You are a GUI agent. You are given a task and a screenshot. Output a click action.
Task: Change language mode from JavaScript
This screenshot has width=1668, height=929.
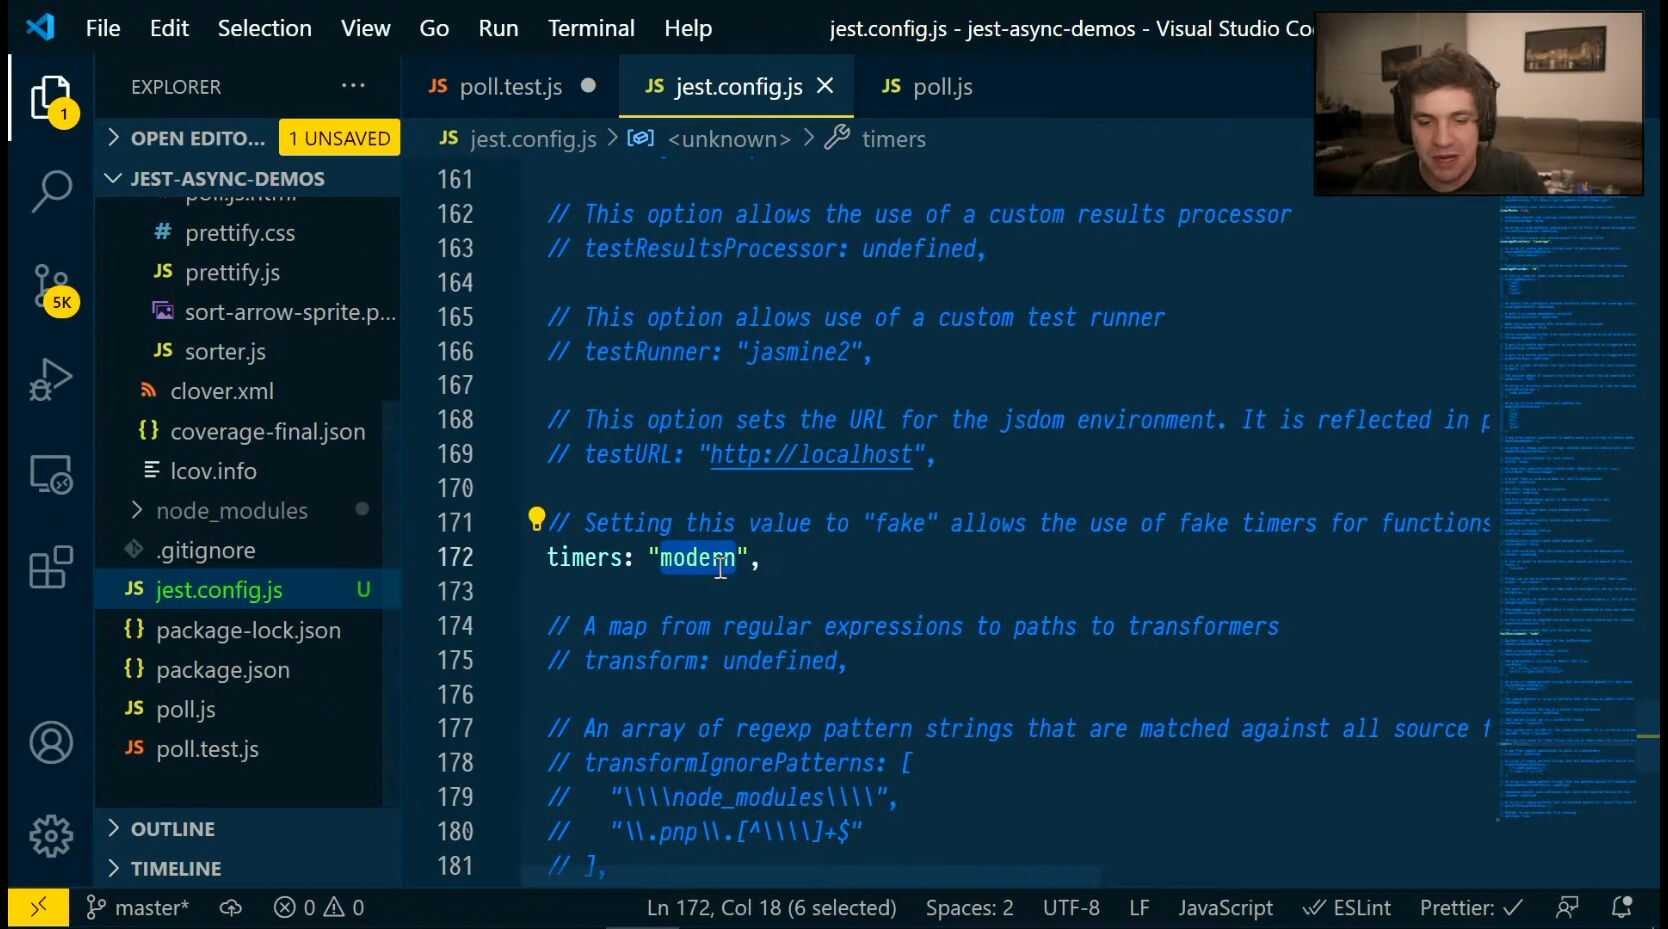click(1225, 908)
